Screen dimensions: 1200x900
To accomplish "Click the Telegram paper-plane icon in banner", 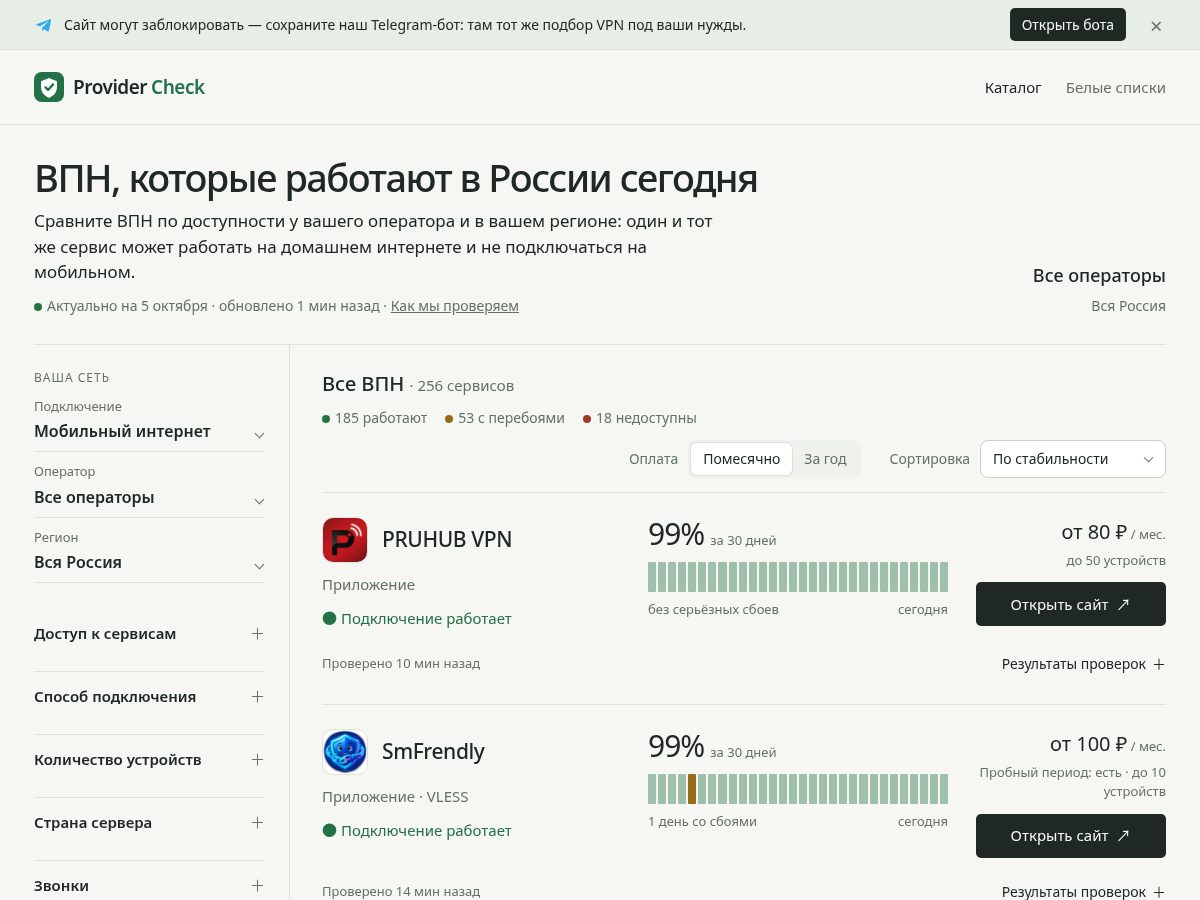I will [43, 25].
